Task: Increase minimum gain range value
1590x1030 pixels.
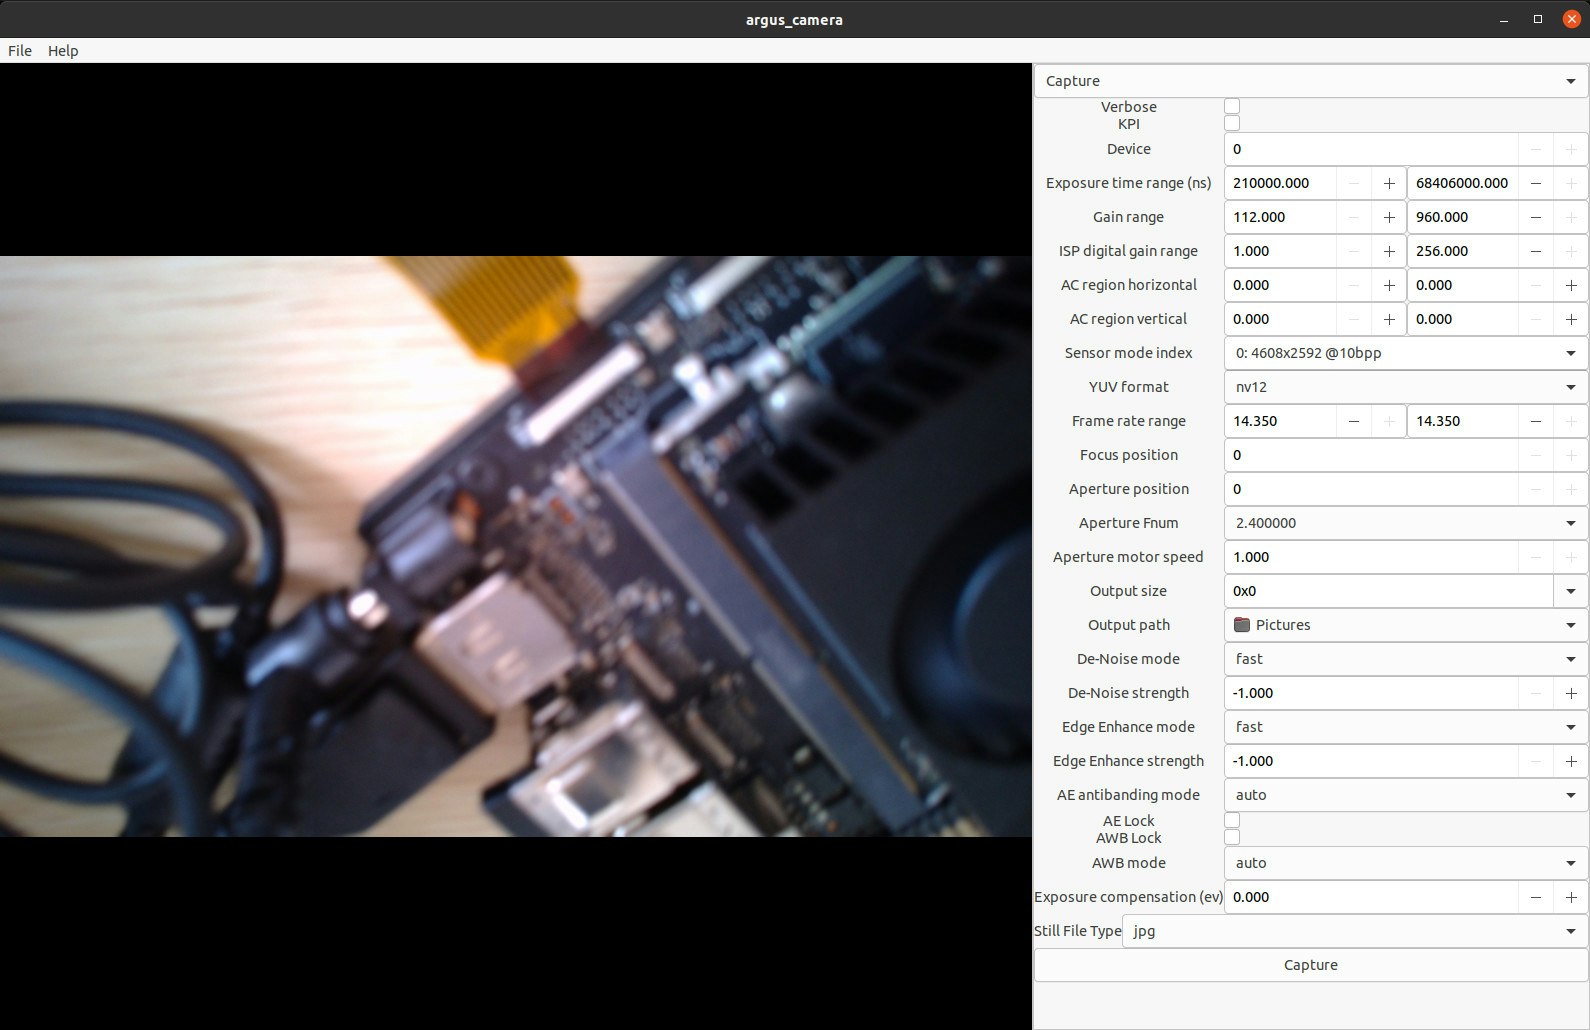Action: pyautogui.click(x=1389, y=217)
